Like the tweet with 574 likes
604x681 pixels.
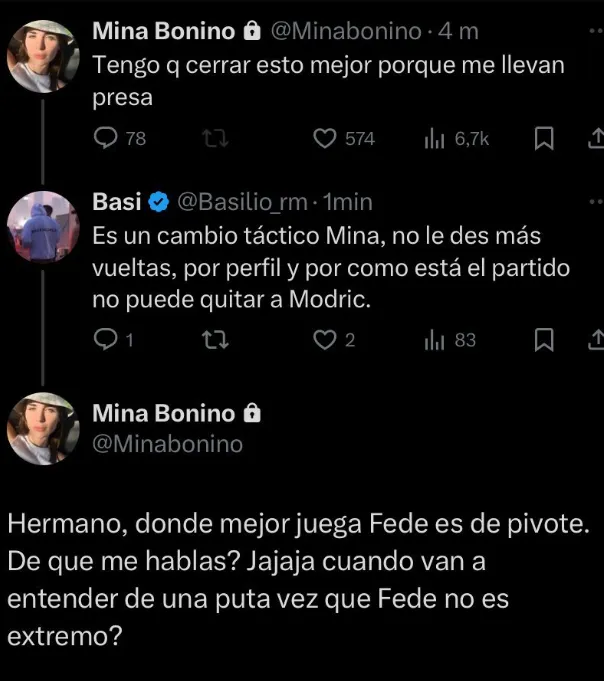[325, 140]
